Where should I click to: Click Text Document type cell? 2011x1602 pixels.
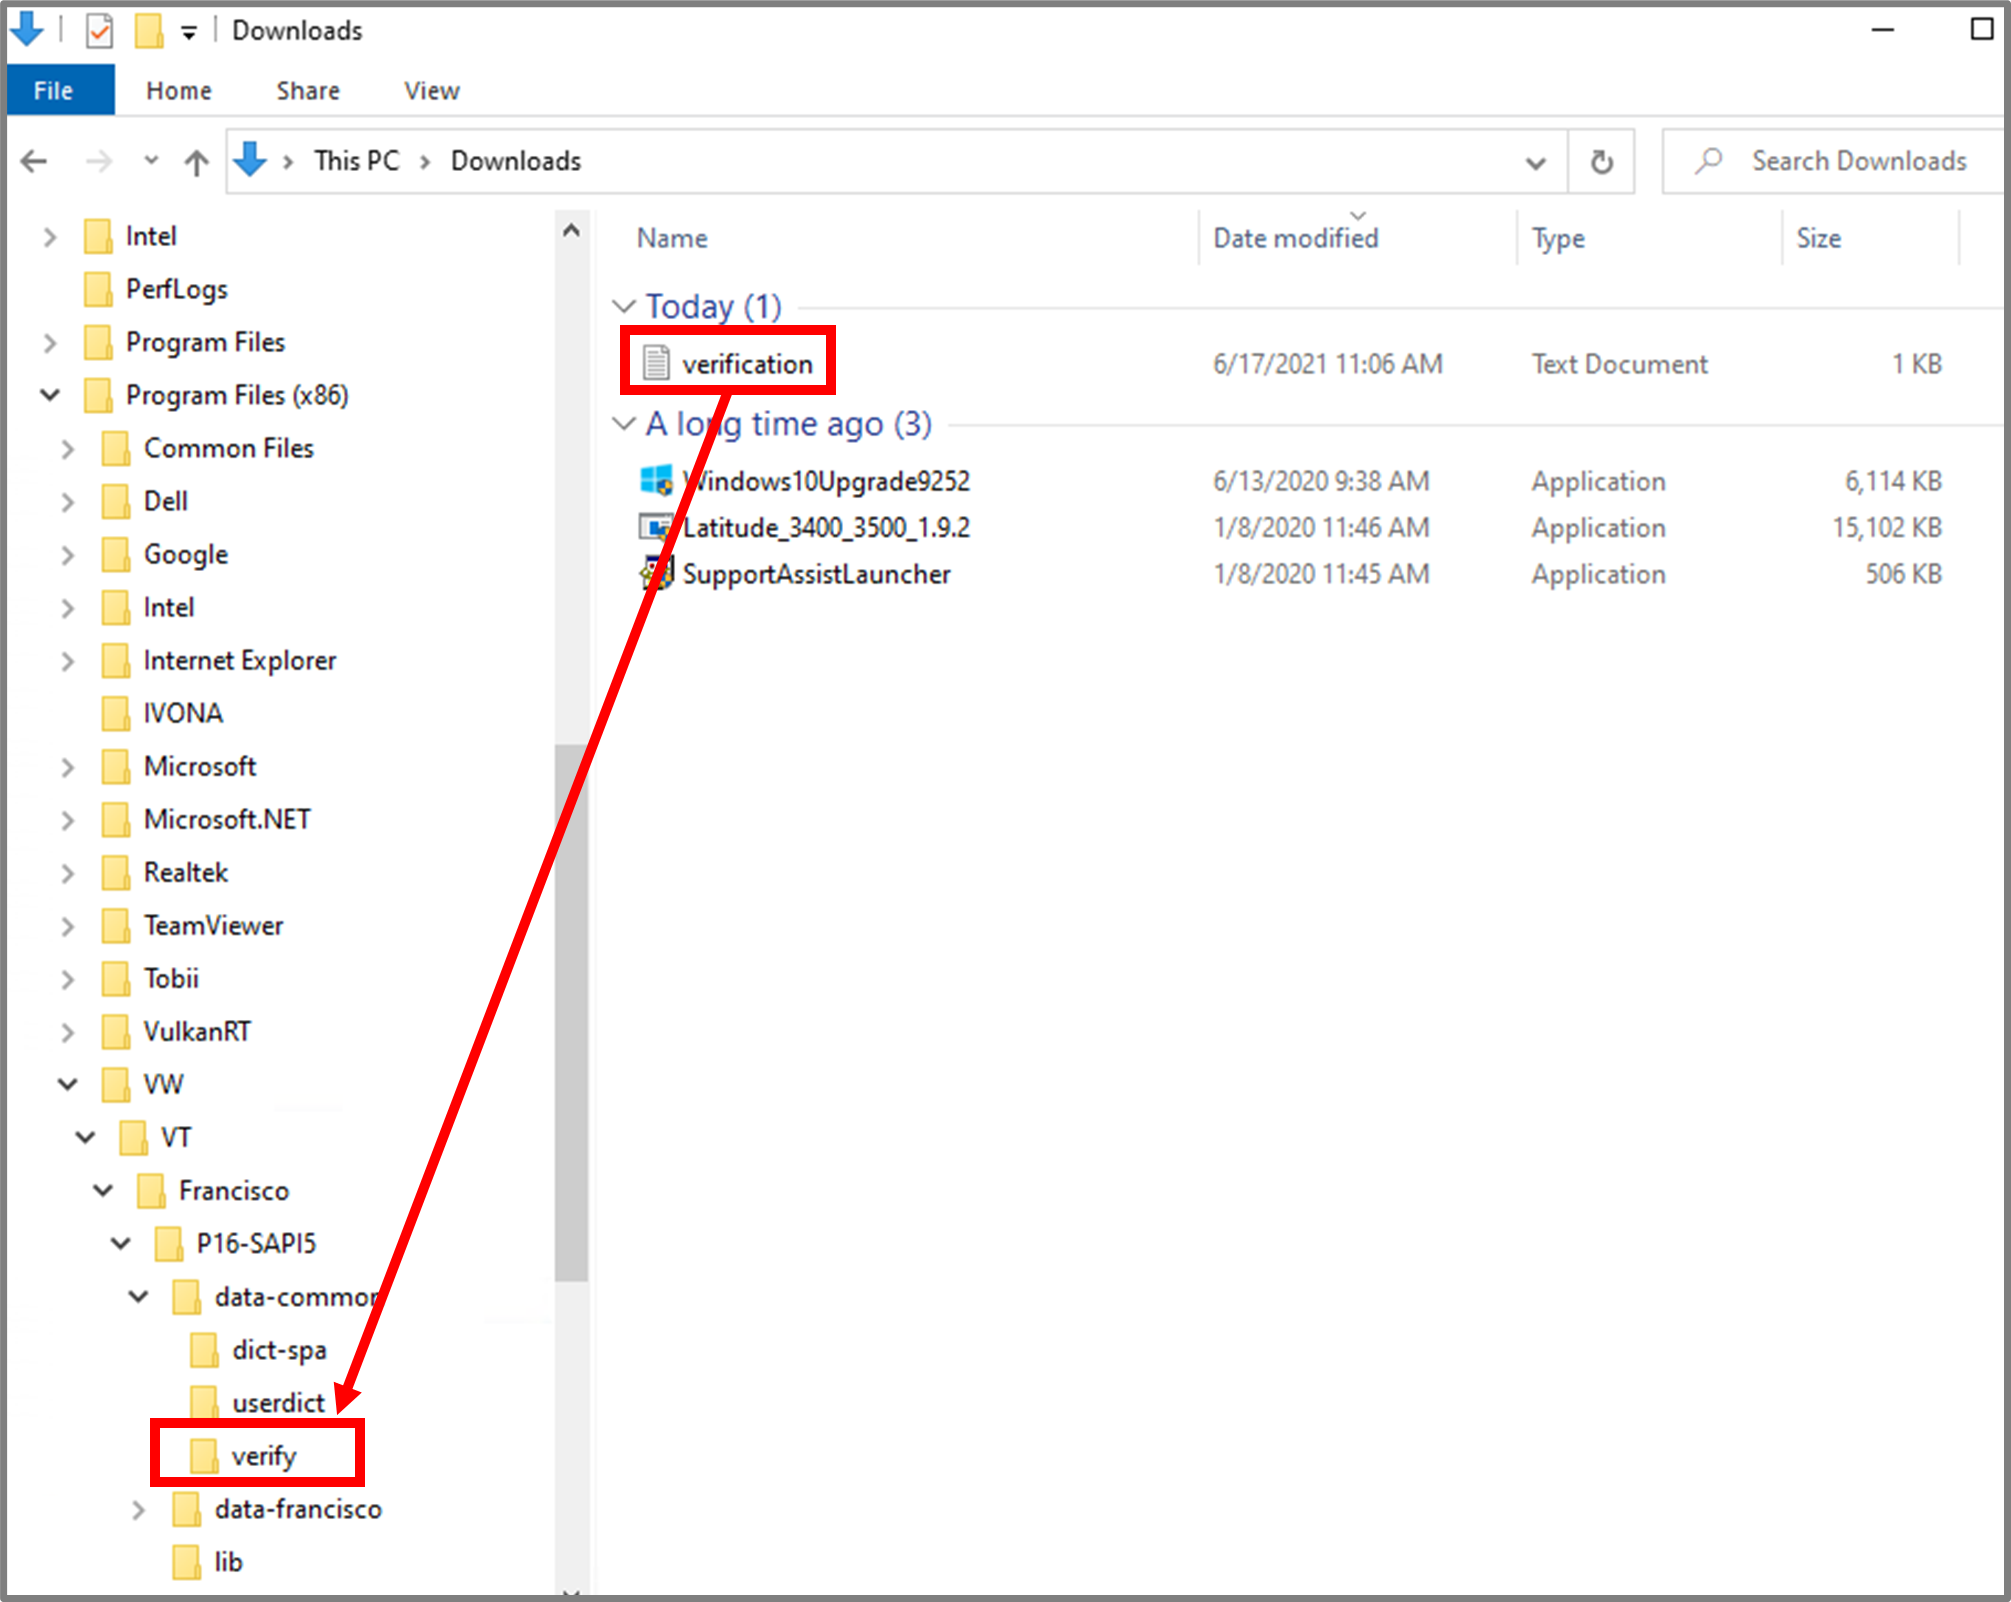(x=1619, y=364)
